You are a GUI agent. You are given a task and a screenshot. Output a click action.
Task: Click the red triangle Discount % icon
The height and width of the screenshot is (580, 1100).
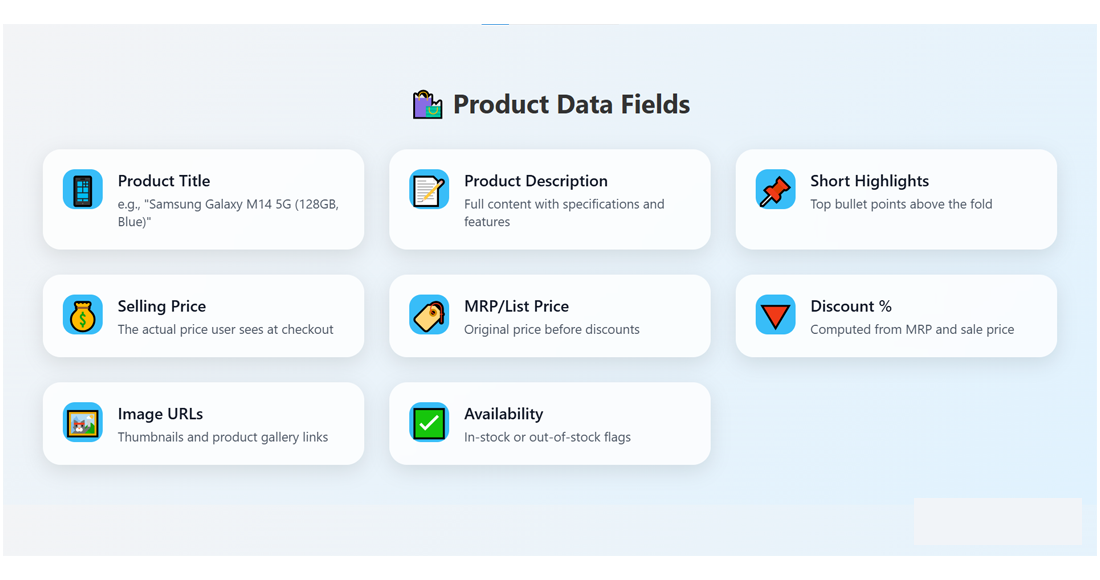775,315
